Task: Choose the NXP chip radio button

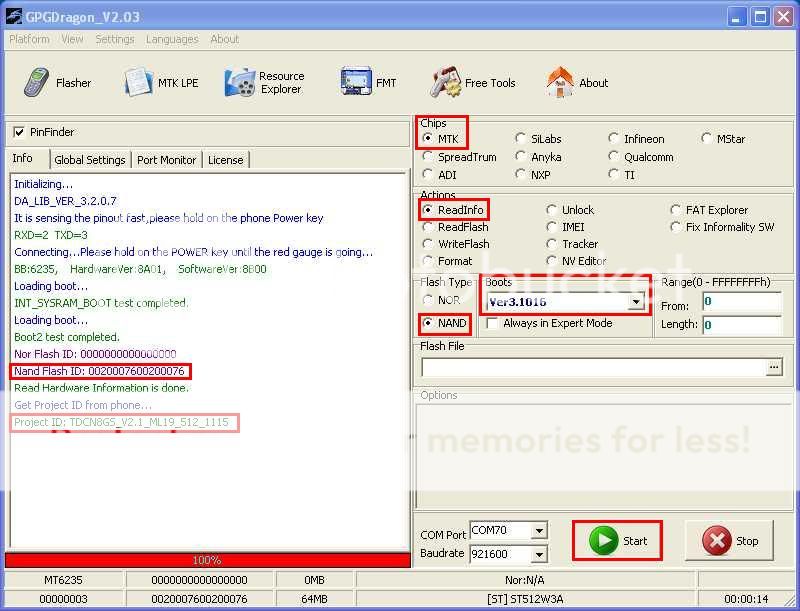Action: pyautogui.click(x=520, y=174)
